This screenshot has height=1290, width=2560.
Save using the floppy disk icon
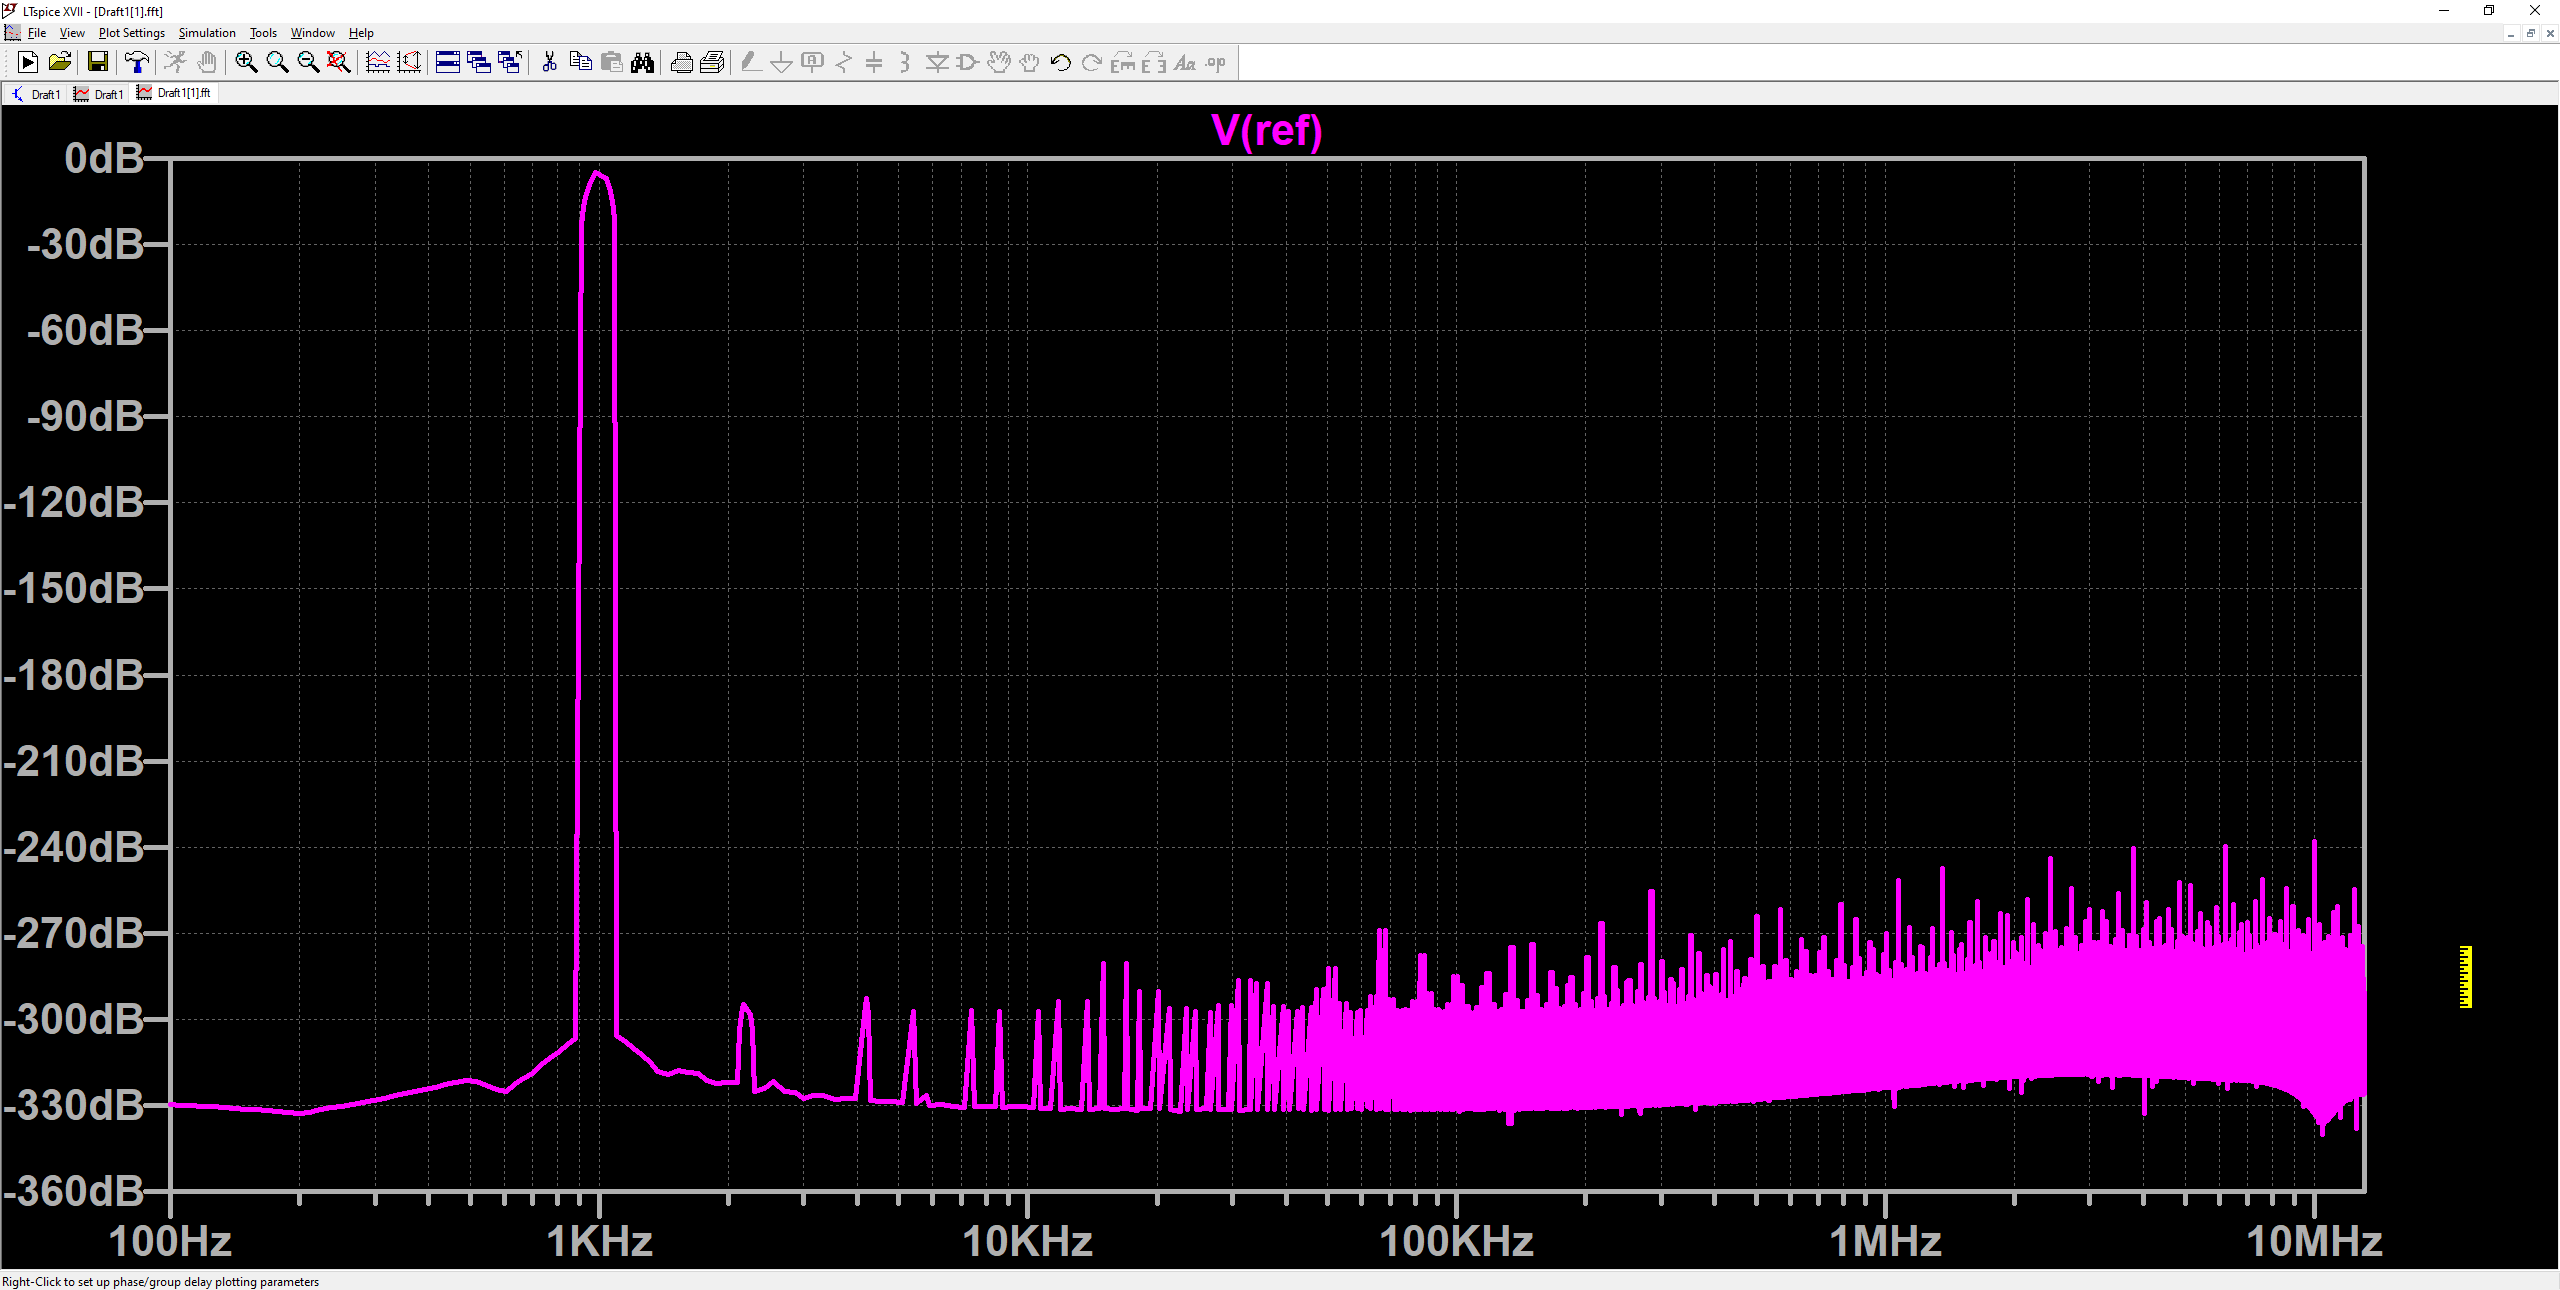tap(98, 63)
